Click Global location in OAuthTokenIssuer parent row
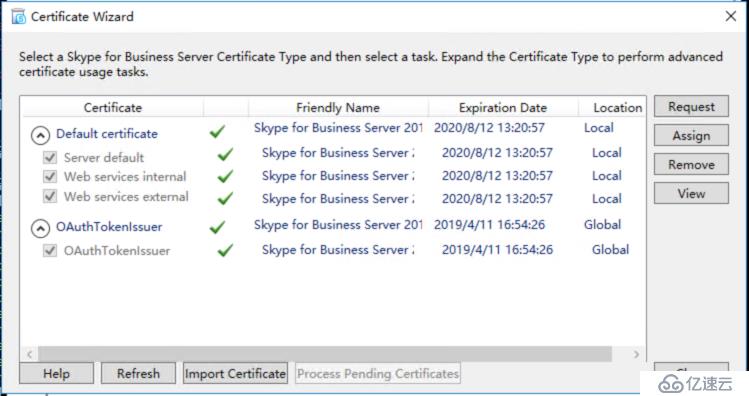This screenshot has width=749, height=396. (602, 225)
